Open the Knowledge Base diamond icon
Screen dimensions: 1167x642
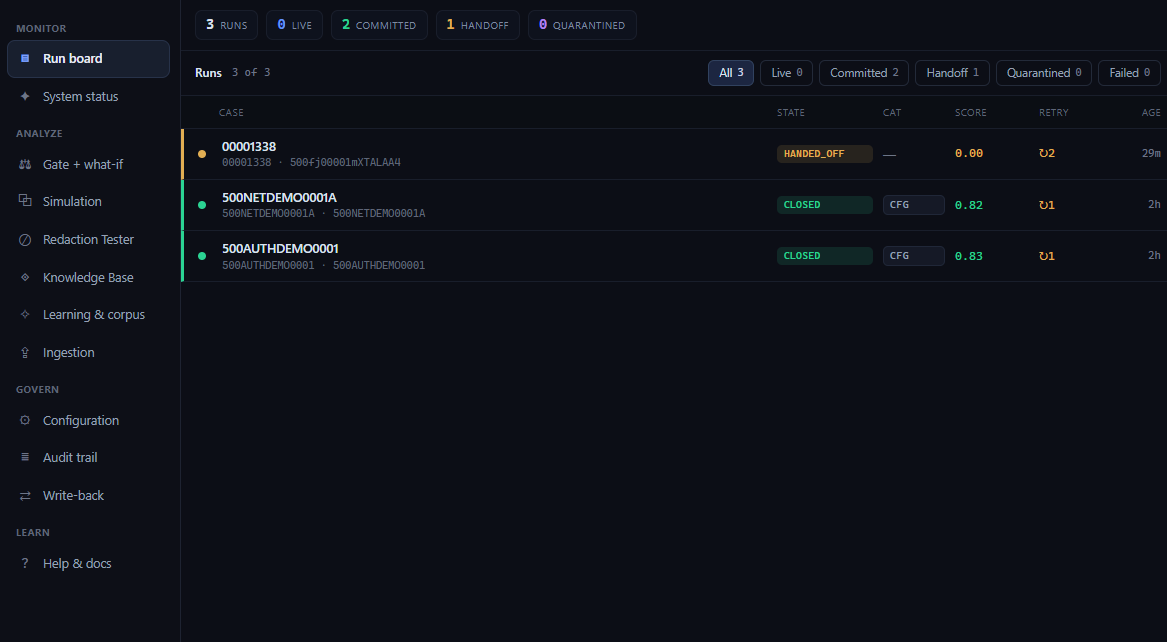coord(25,277)
